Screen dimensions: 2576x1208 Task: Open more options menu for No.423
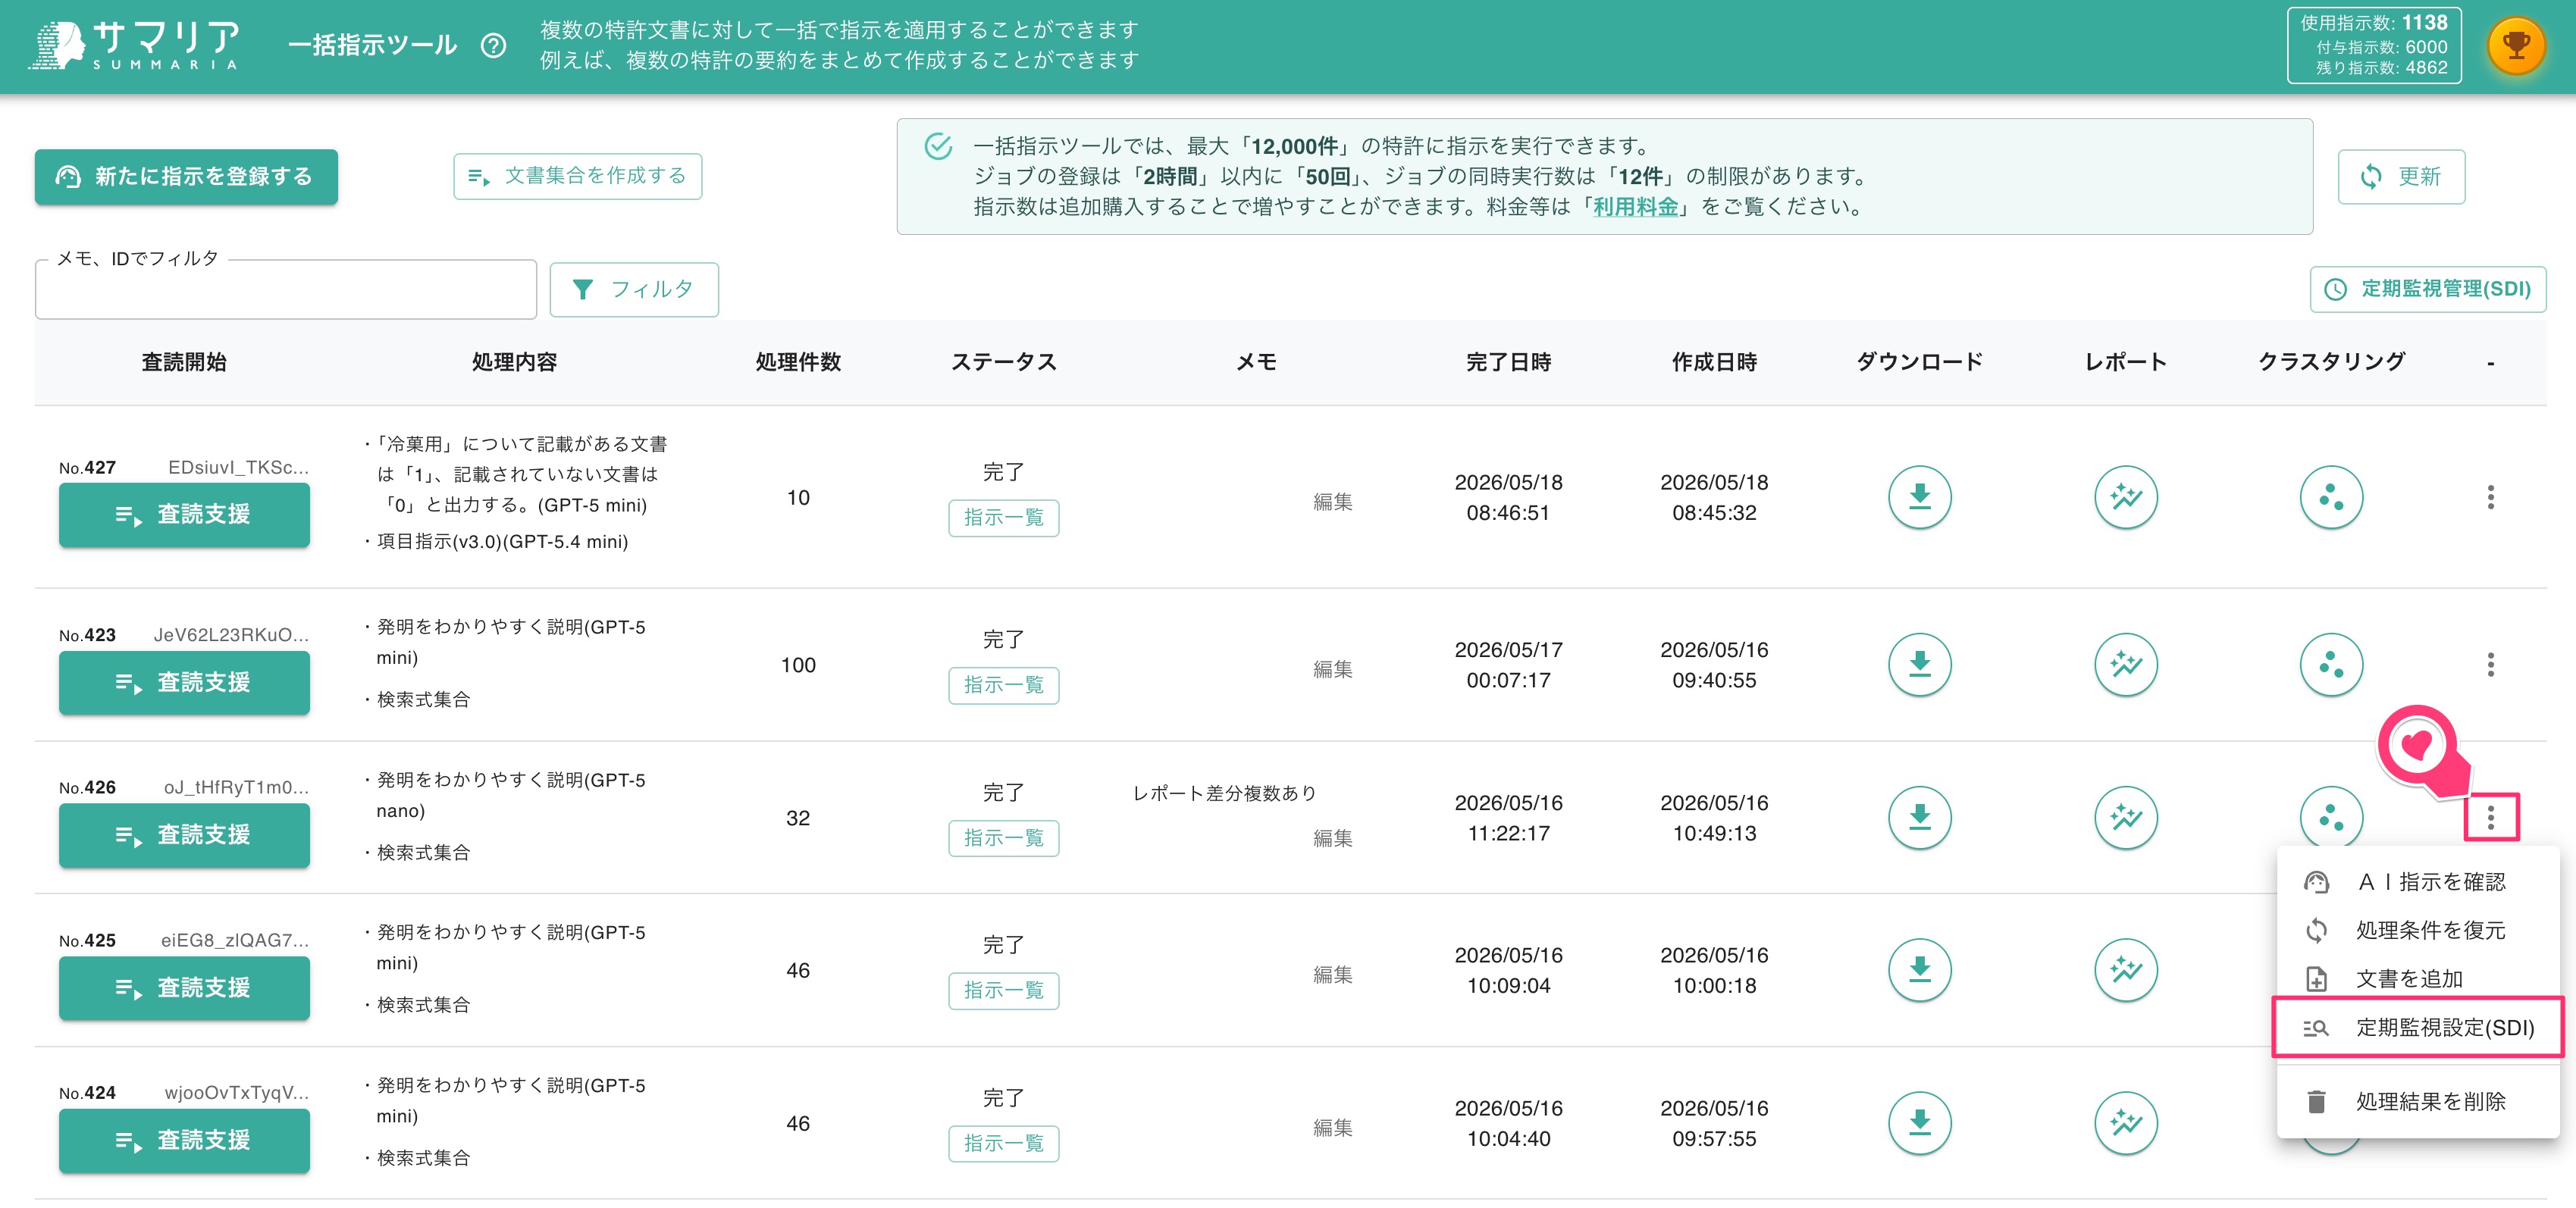[2490, 665]
